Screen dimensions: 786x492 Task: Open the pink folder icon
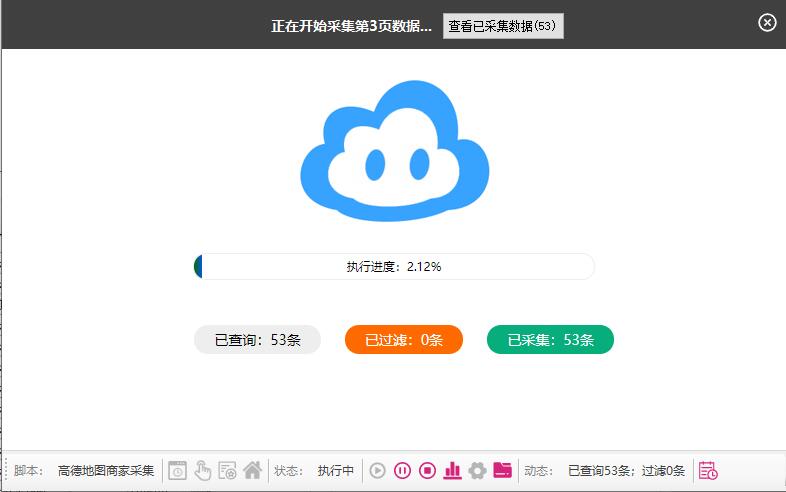(502, 470)
